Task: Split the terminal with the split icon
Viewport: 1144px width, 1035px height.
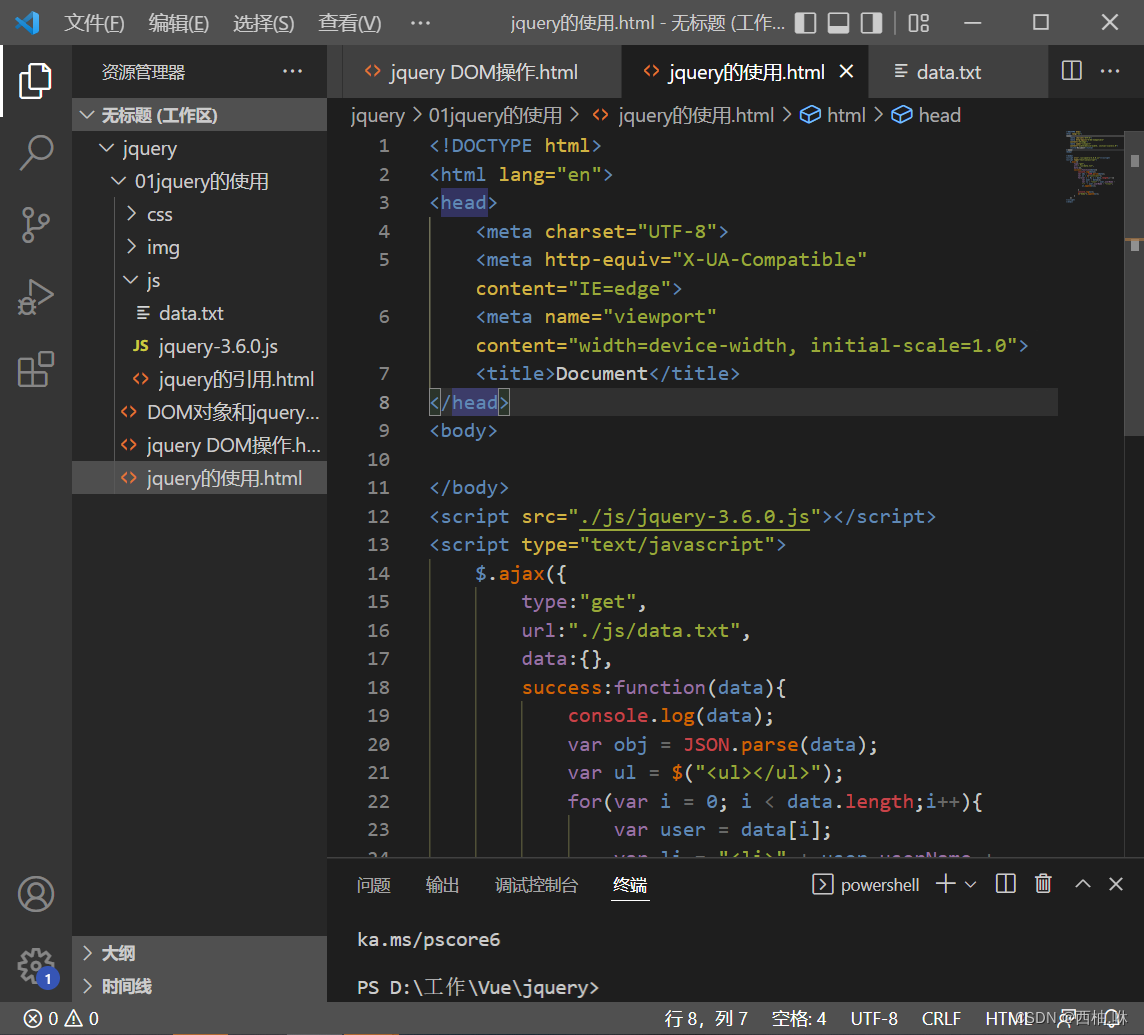Action: pyautogui.click(x=1005, y=884)
